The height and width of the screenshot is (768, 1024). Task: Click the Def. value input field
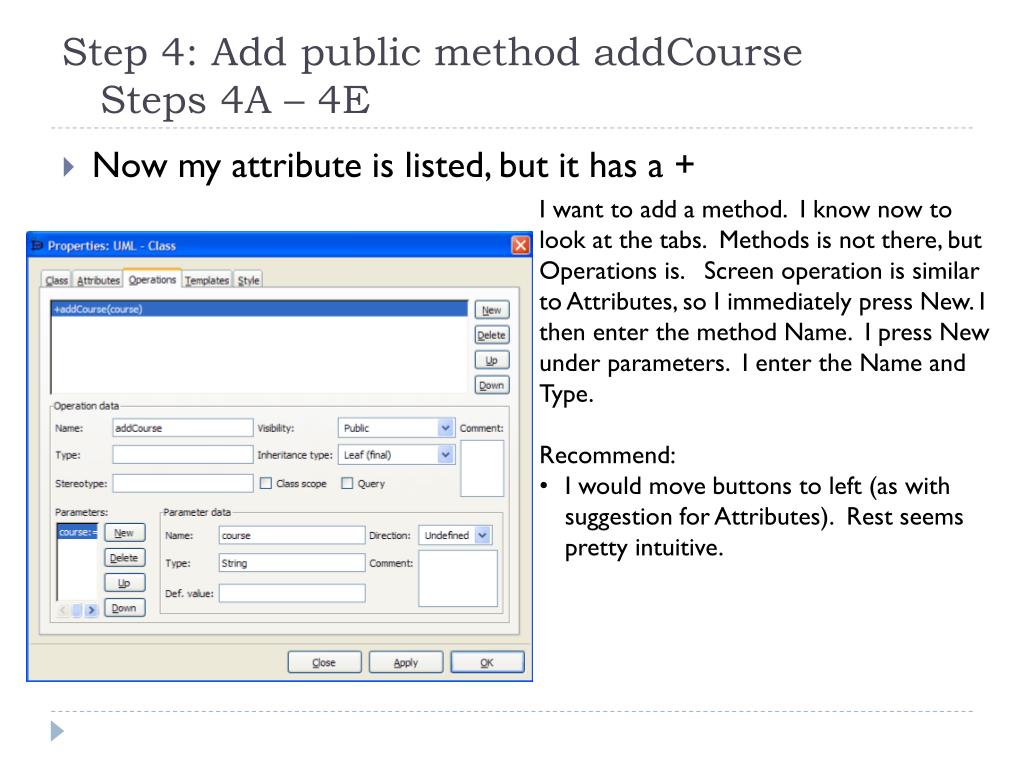292,593
